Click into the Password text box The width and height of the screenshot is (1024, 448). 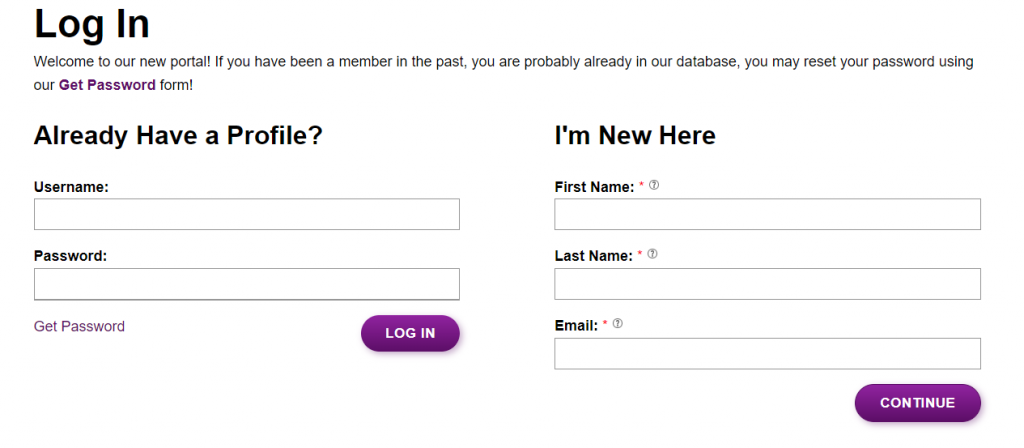point(246,284)
